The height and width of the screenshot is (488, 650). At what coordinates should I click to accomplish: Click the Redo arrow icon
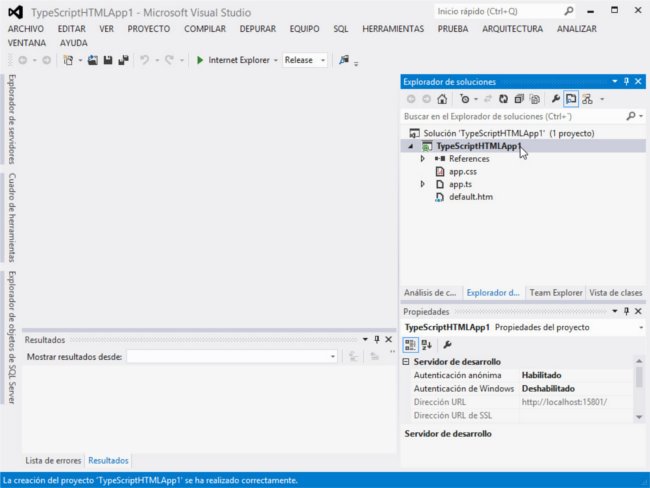coord(169,60)
